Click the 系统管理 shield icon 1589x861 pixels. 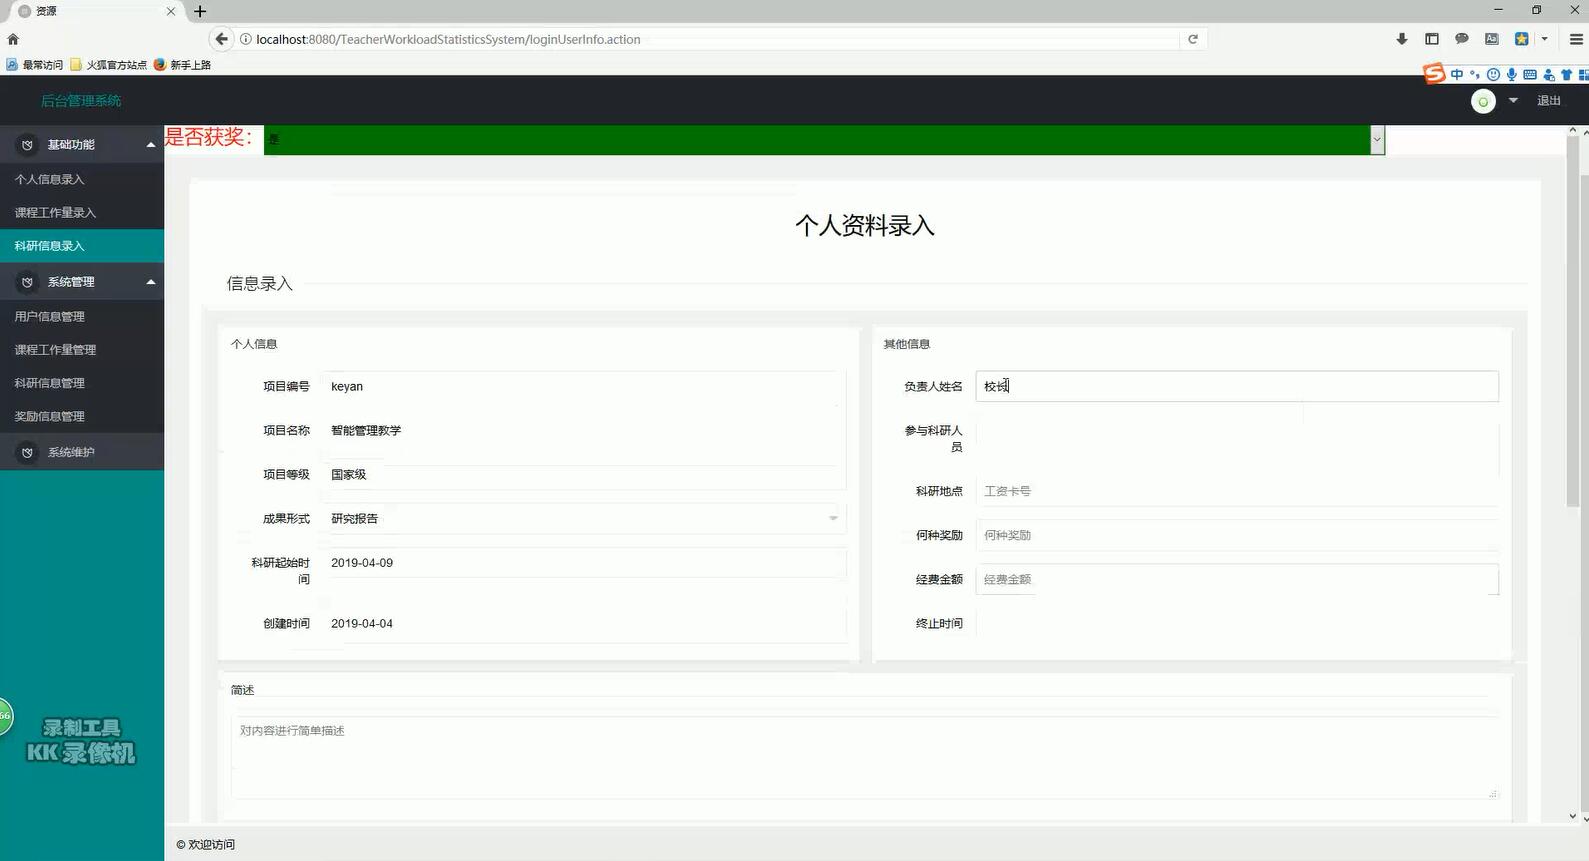point(27,282)
